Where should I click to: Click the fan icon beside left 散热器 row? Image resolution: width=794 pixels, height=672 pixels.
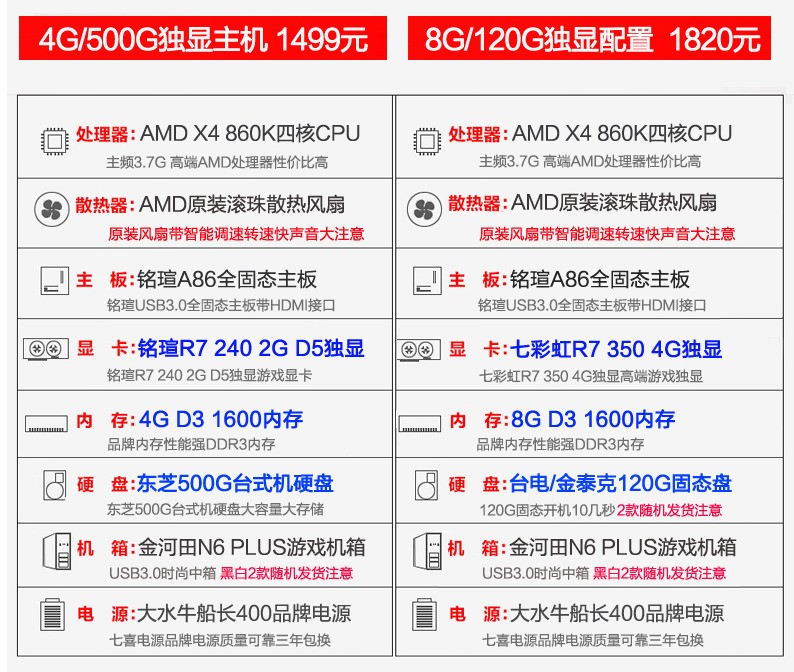pos(52,209)
